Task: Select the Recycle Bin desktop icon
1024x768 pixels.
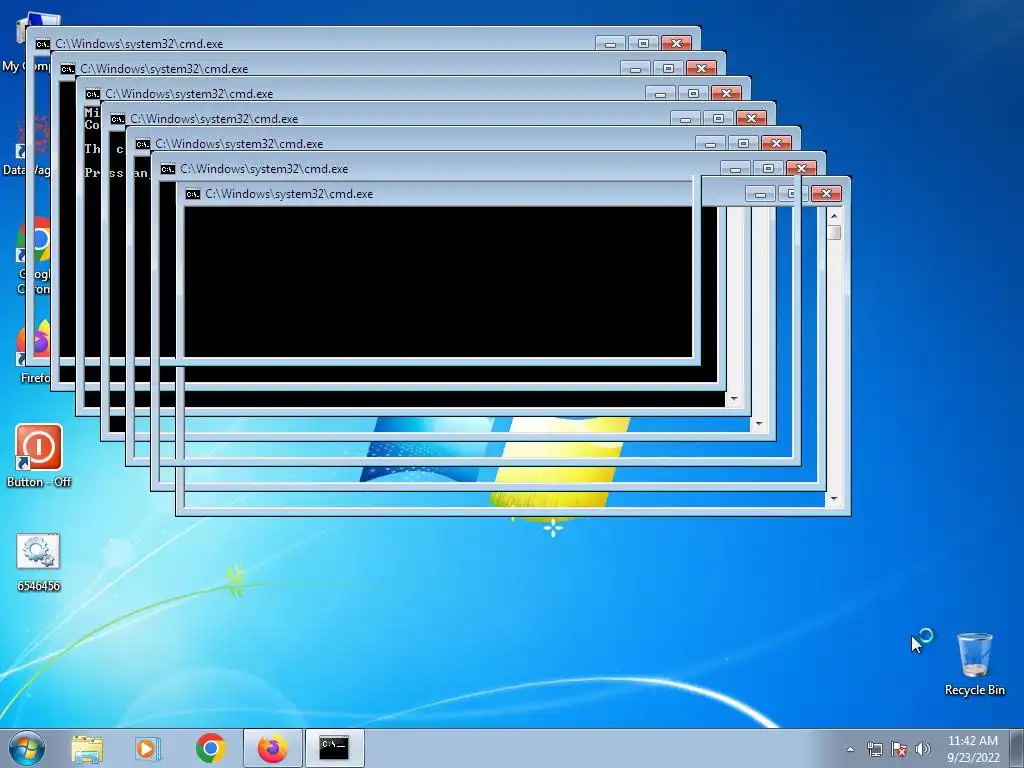Action: tap(974, 664)
